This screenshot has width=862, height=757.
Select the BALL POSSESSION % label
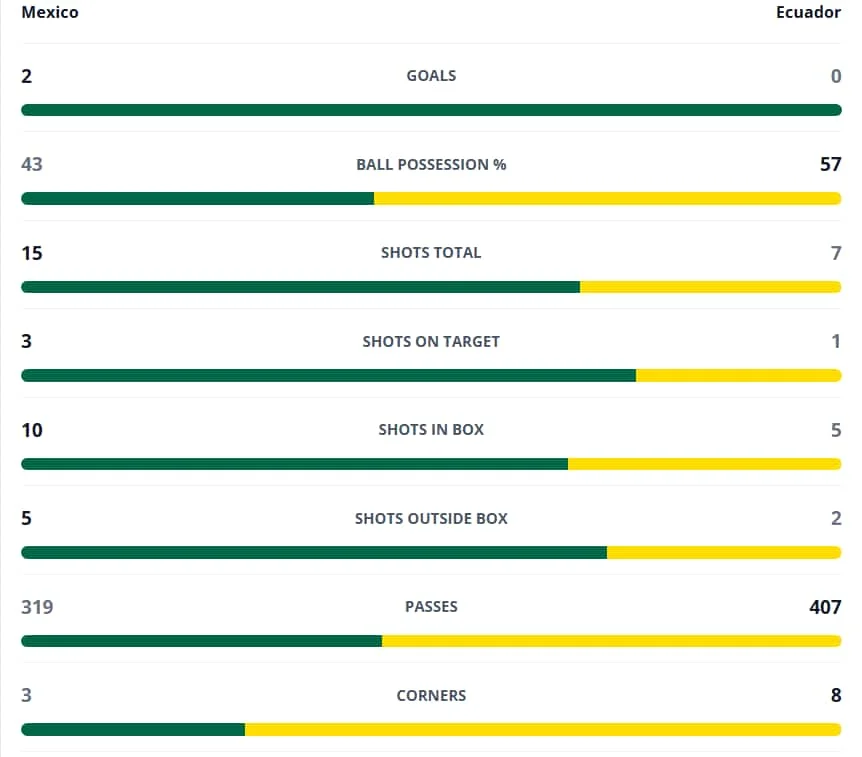tap(431, 164)
